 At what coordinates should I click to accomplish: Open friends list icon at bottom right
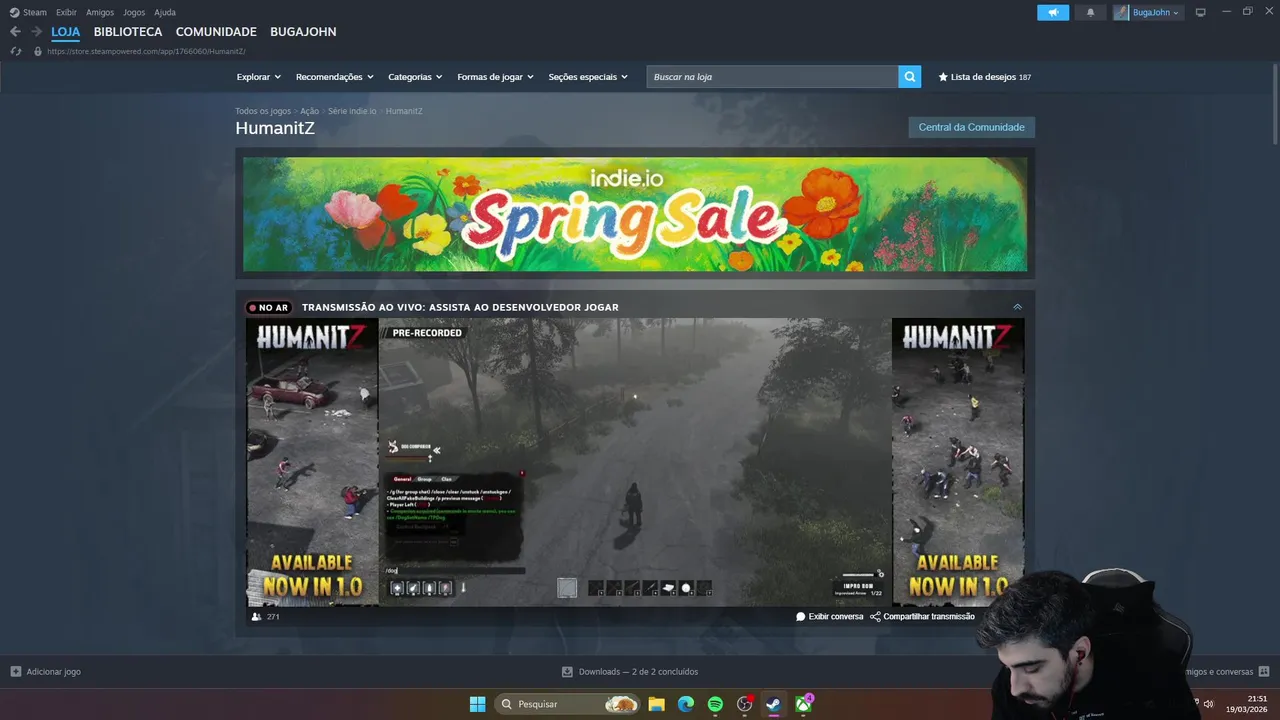[1264, 672]
